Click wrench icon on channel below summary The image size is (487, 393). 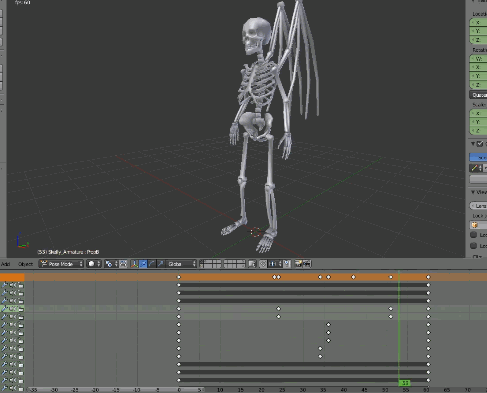(4, 285)
